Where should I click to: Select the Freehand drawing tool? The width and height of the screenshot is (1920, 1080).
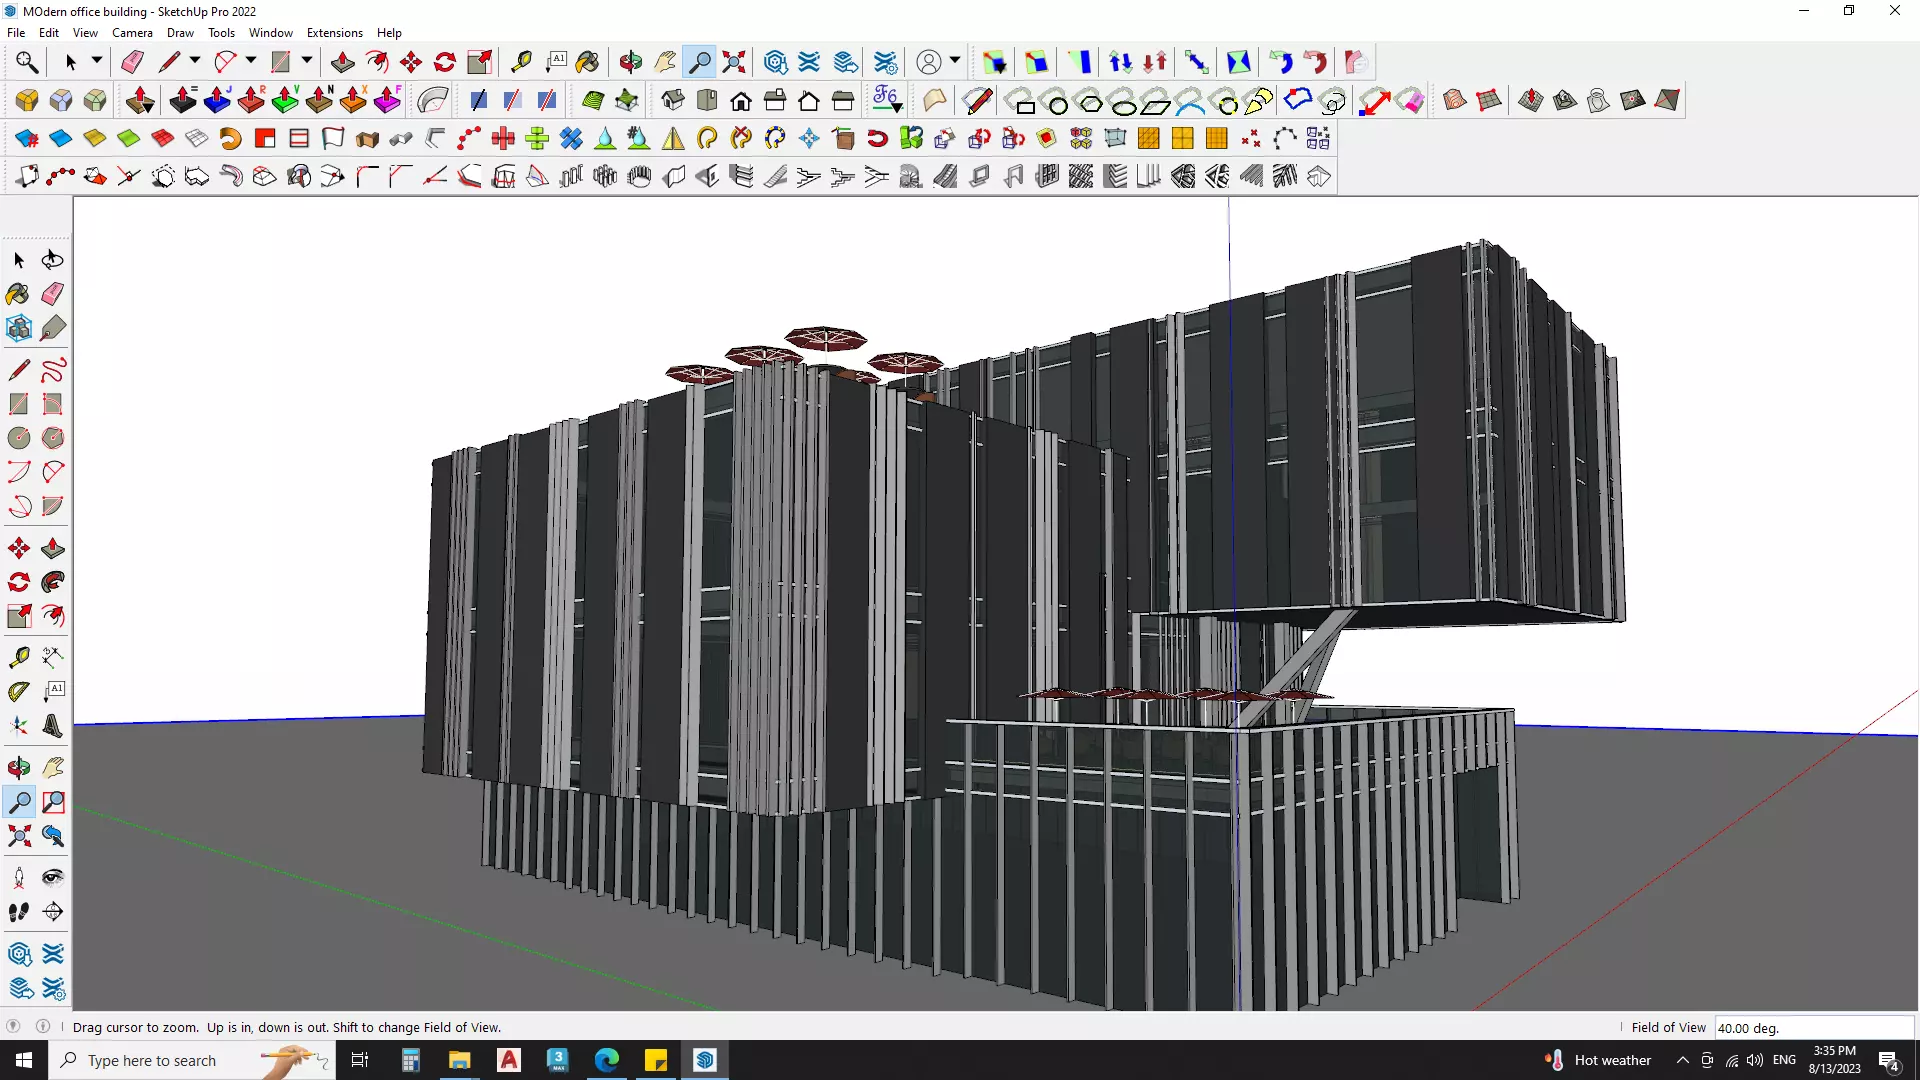(53, 370)
